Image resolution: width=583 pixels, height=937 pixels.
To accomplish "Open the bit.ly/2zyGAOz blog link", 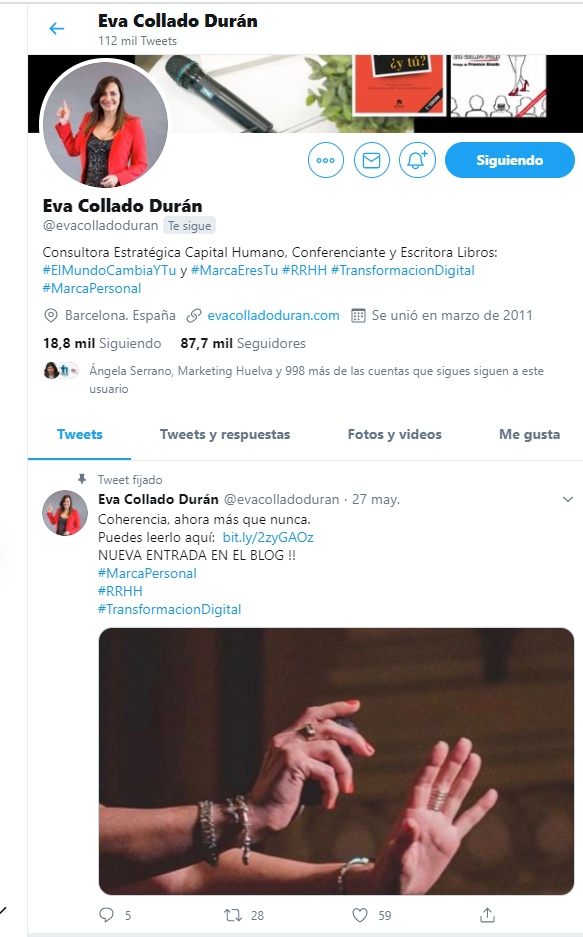I will click(x=268, y=537).
